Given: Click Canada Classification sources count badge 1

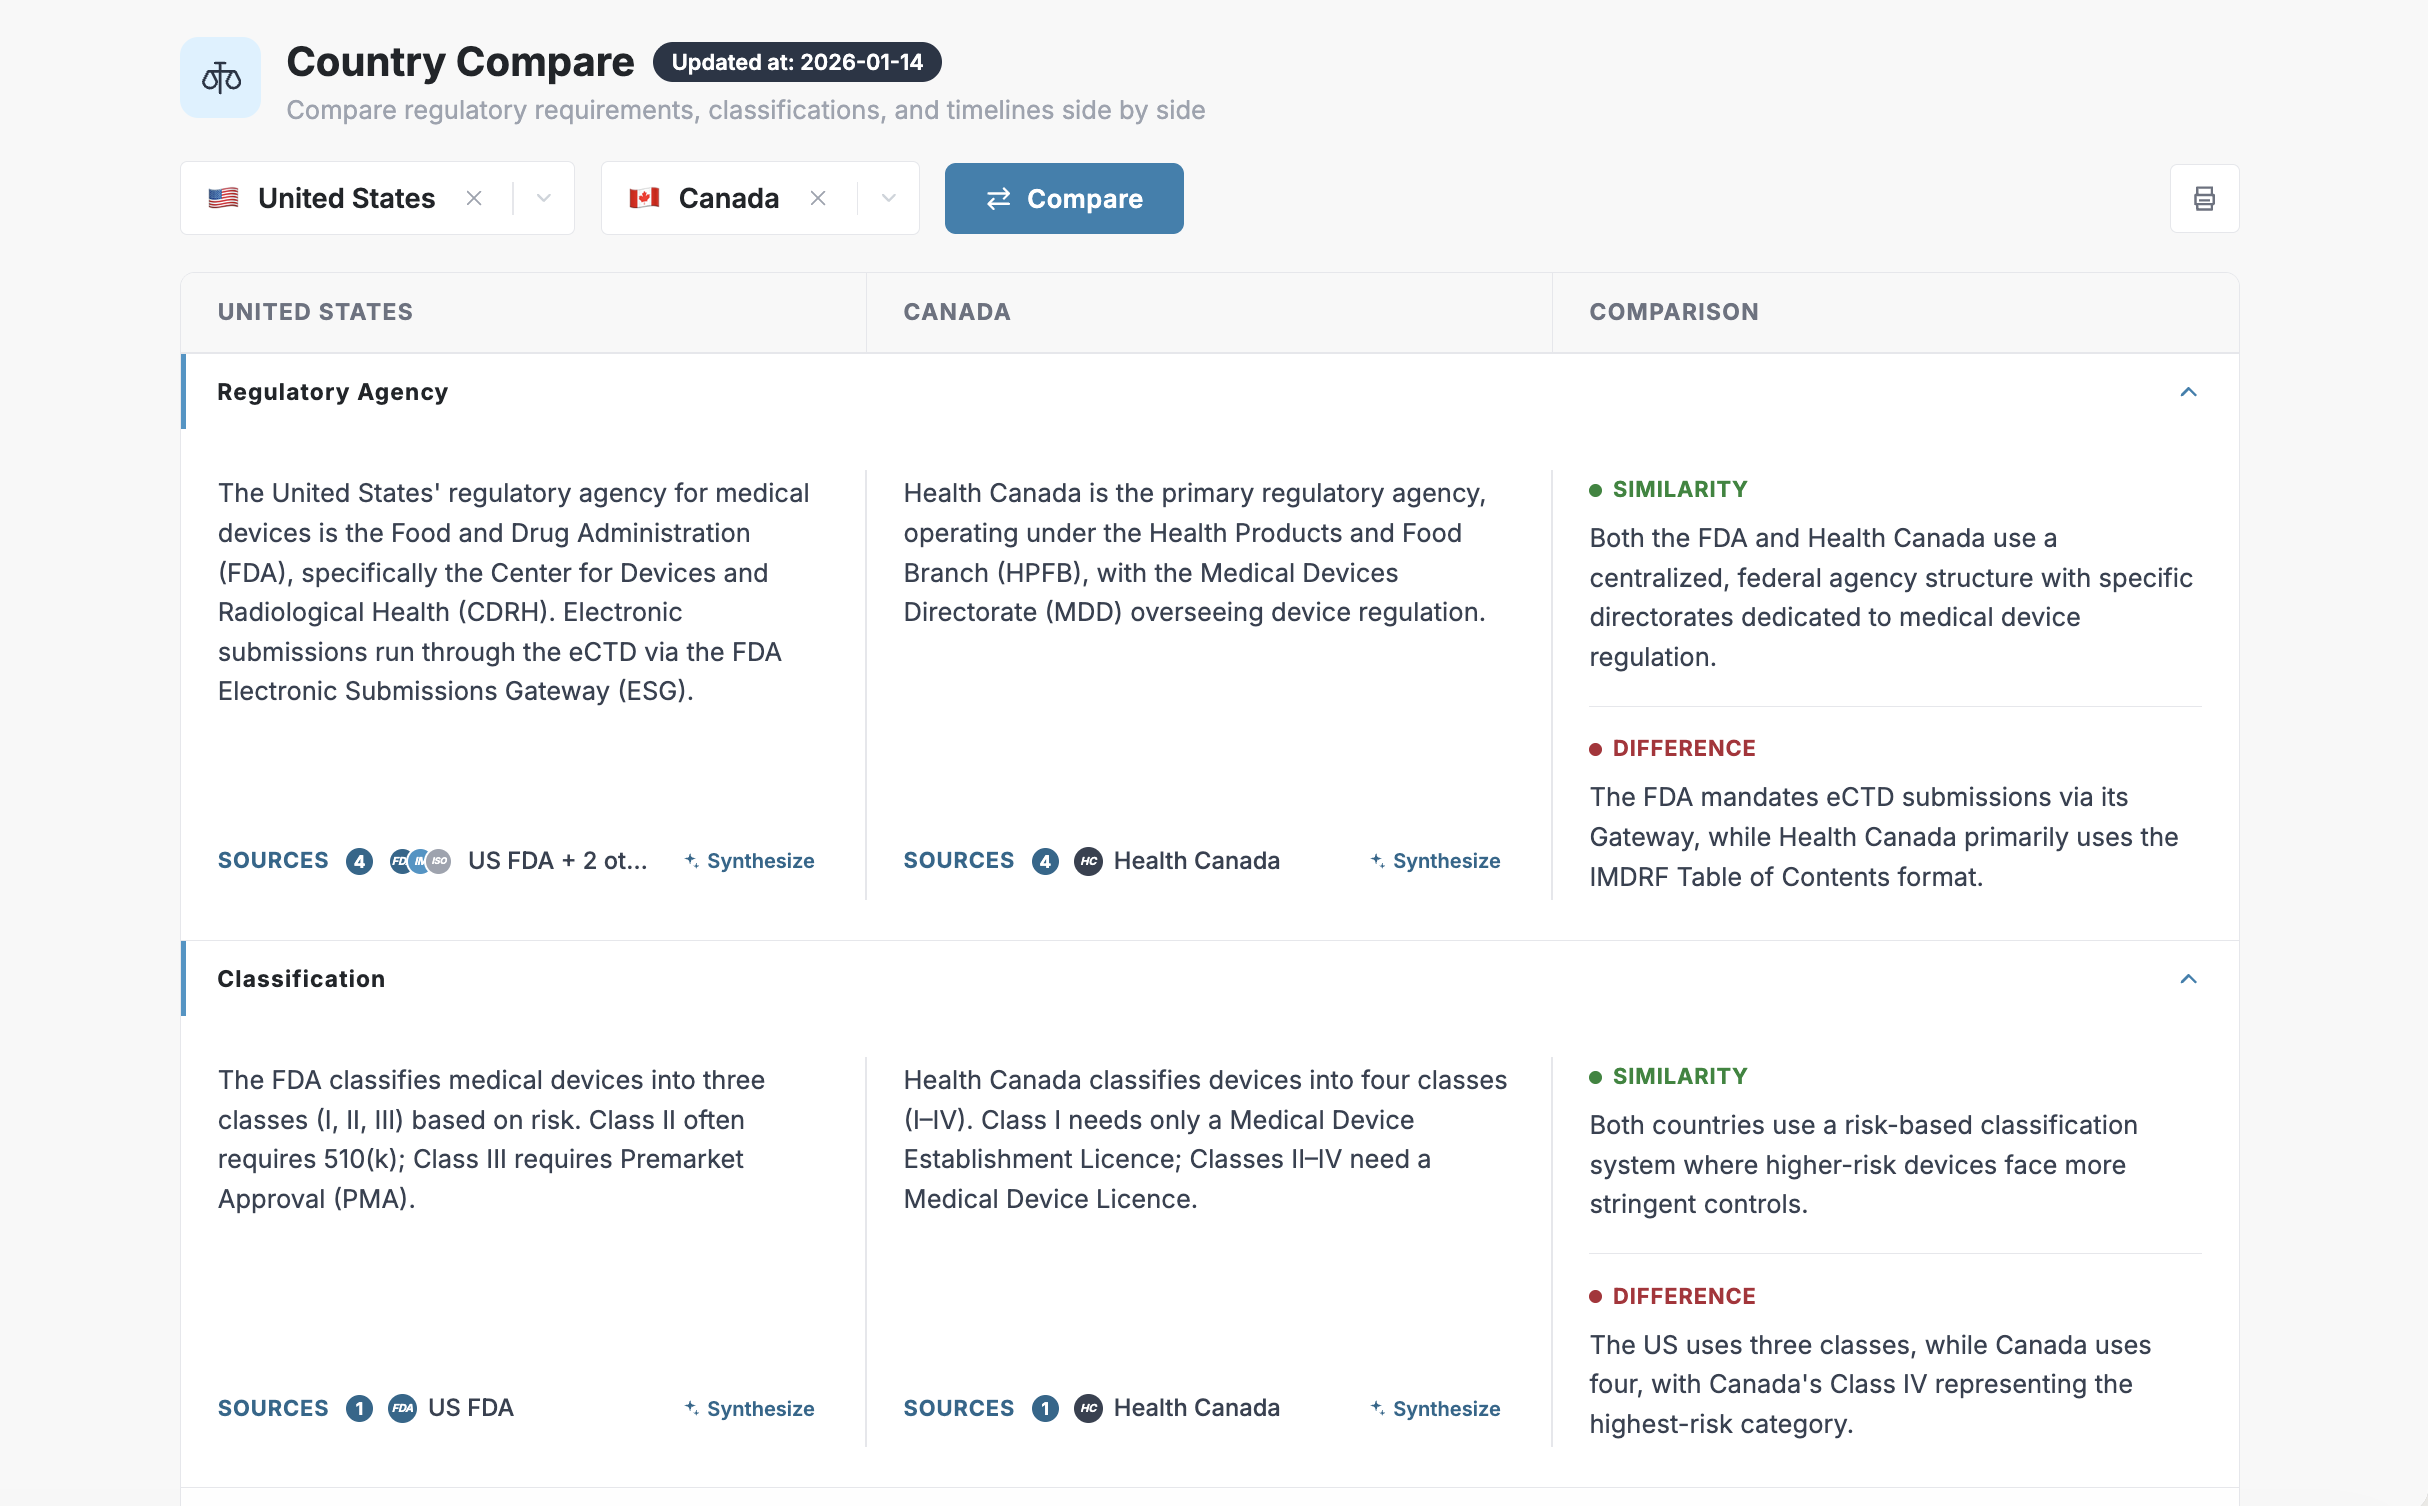Looking at the screenshot, I should pos(1045,1408).
